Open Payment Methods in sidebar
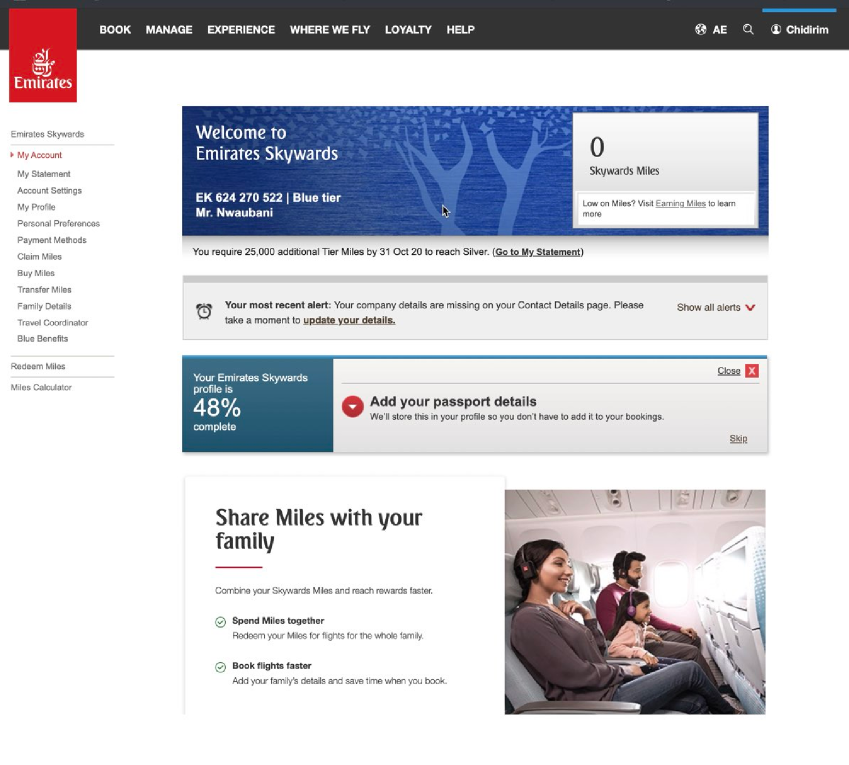 (51, 240)
